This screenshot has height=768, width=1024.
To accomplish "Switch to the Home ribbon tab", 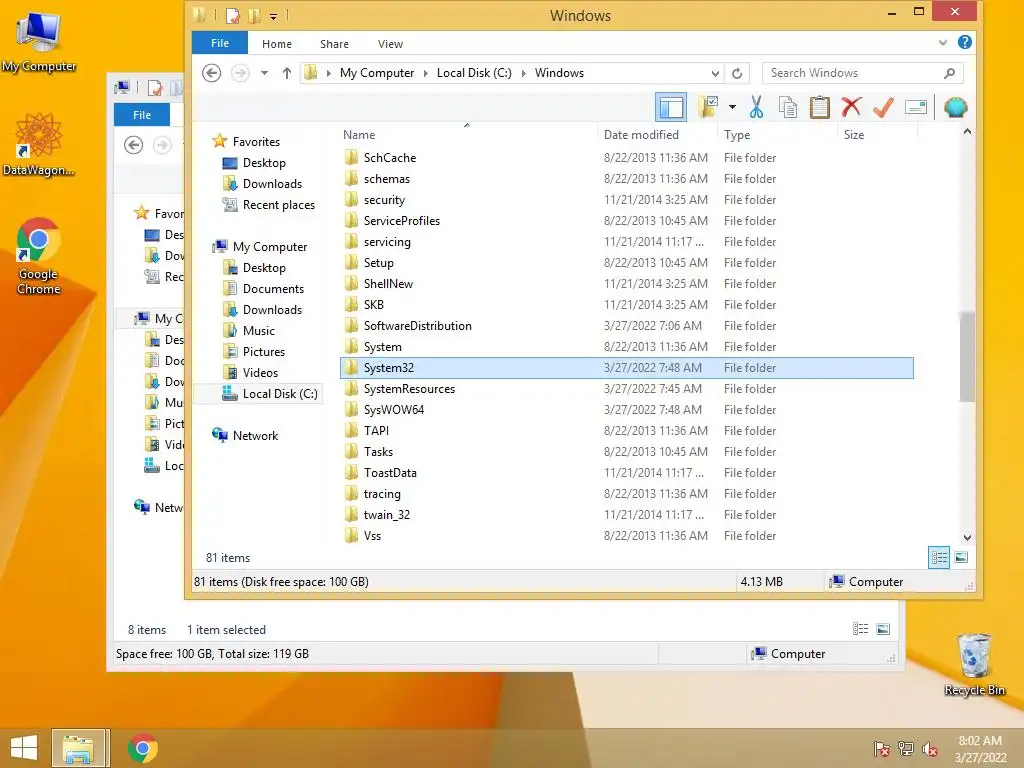I will click(277, 44).
